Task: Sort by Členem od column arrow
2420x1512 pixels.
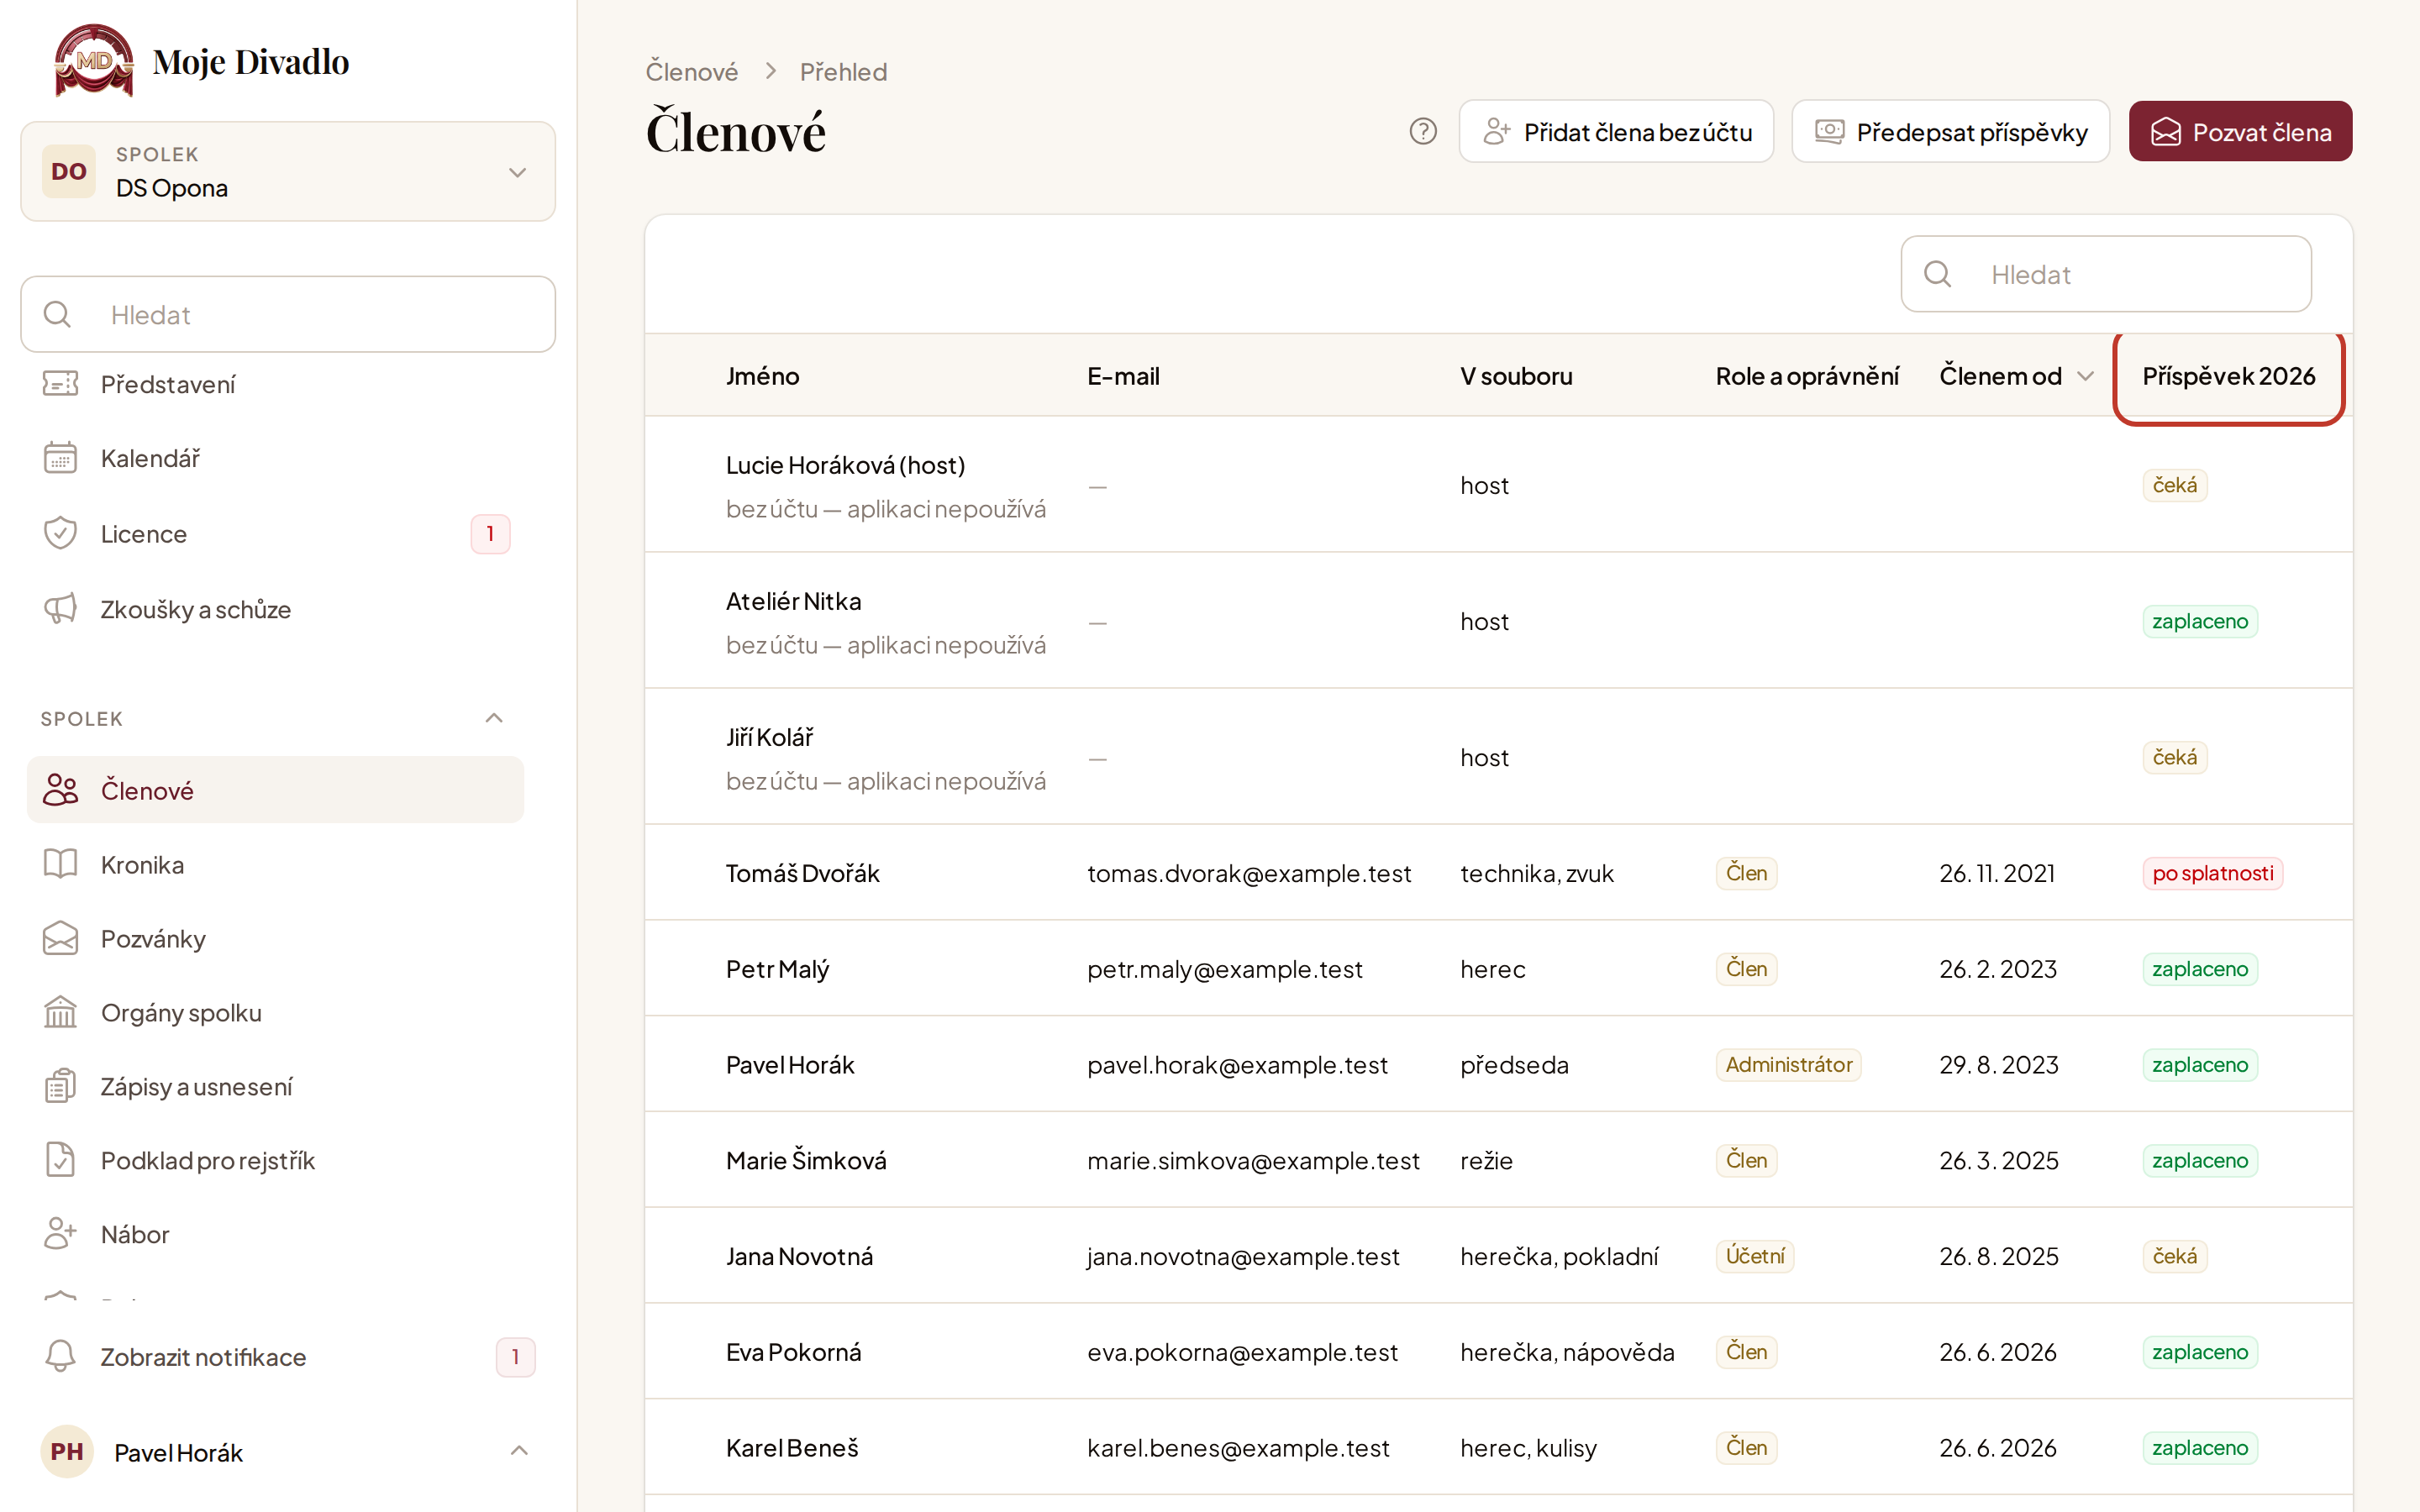Action: tap(2086, 376)
